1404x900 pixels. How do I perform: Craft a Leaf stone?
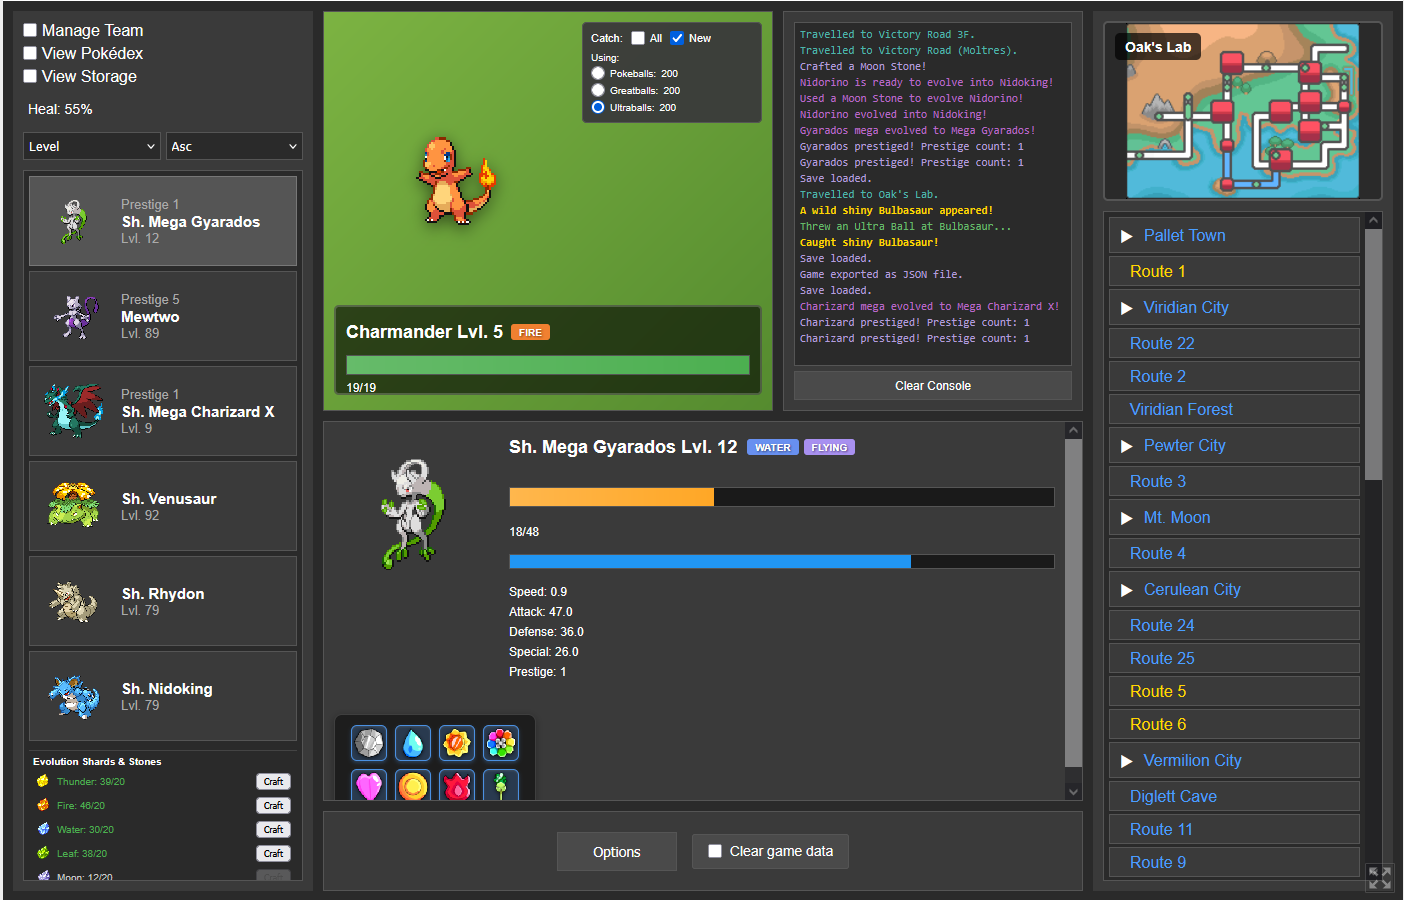(x=273, y=854)
